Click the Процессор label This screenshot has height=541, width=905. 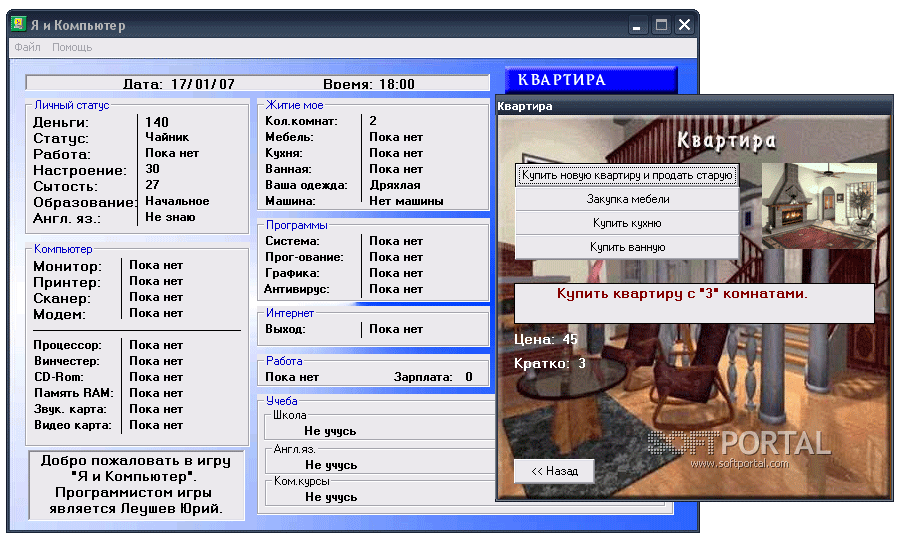[x=67, y=345]
